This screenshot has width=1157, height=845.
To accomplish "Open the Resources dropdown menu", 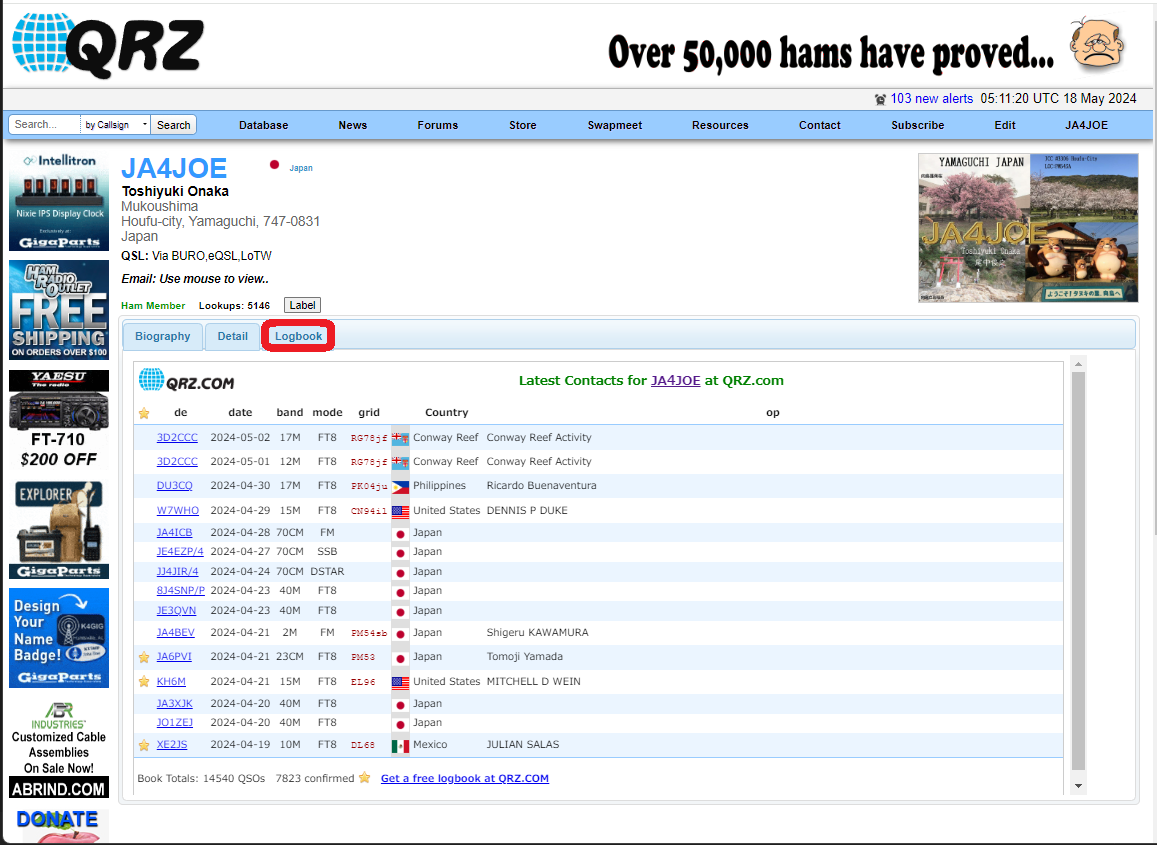I will coord(720,125).
